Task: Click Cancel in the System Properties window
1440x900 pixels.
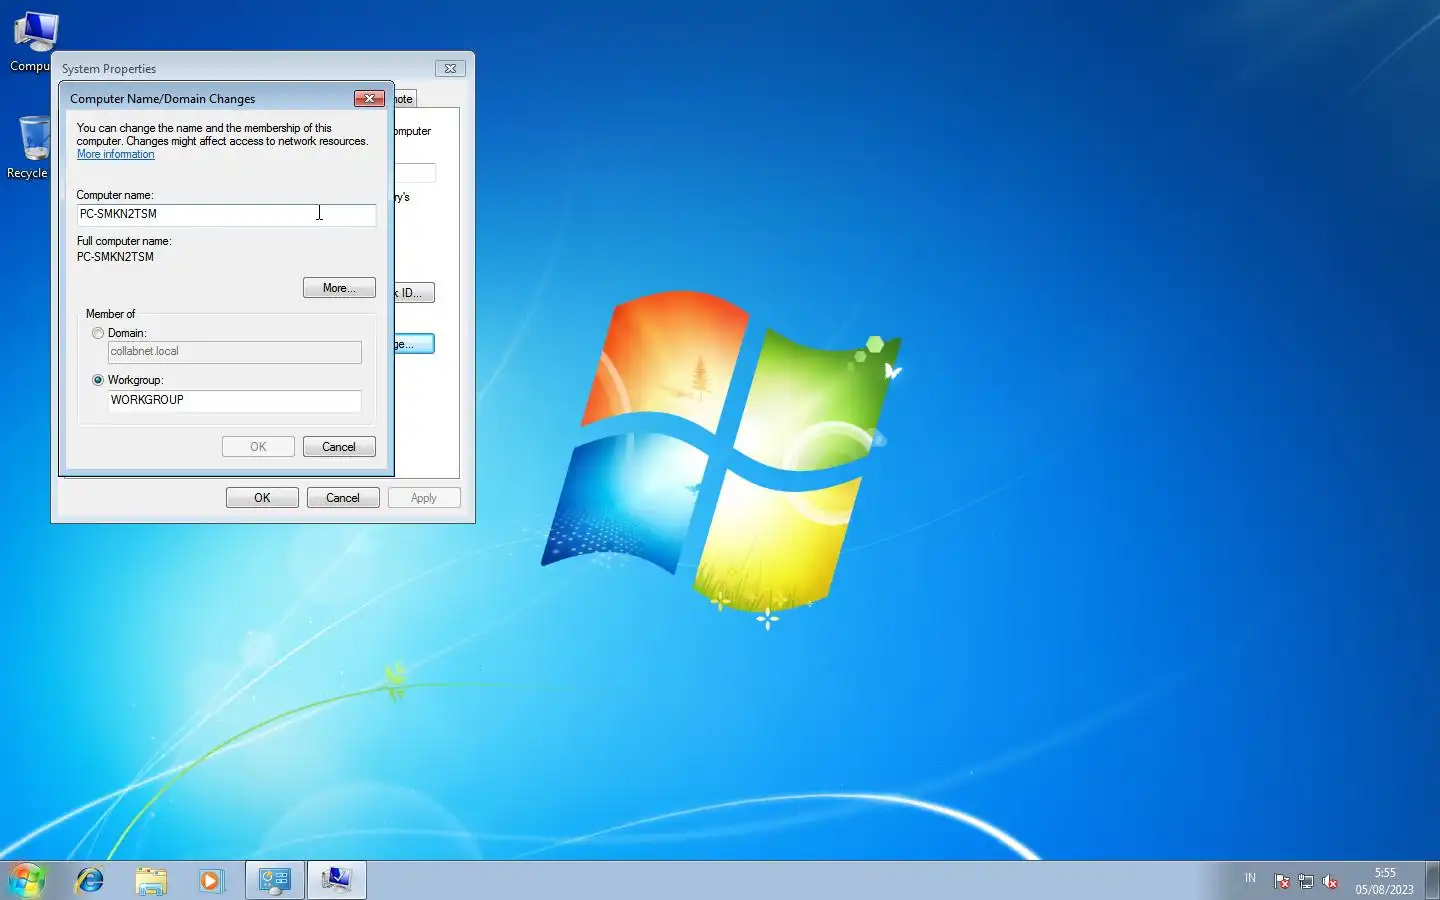Action: coord(343,498)
